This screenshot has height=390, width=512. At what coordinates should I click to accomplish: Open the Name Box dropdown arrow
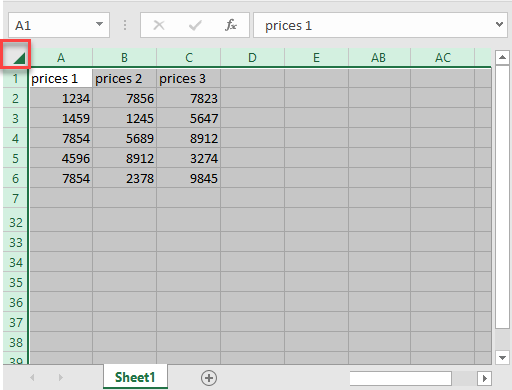(99, 24)
